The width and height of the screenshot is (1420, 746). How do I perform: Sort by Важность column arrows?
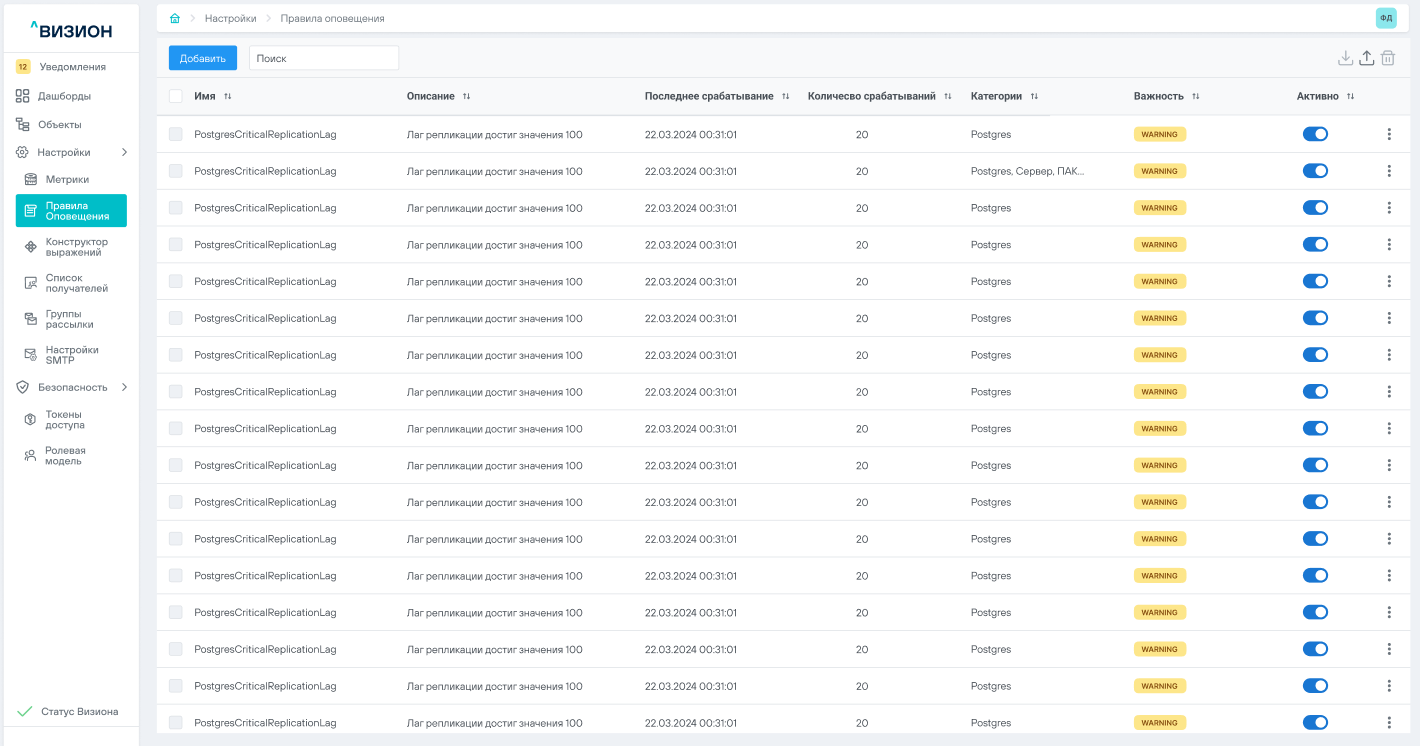pos(1195,96)
